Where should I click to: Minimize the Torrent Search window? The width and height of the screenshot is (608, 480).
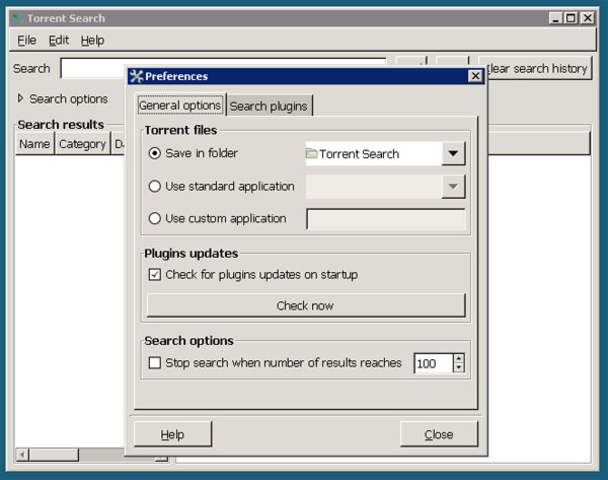(x=556, y=18)
